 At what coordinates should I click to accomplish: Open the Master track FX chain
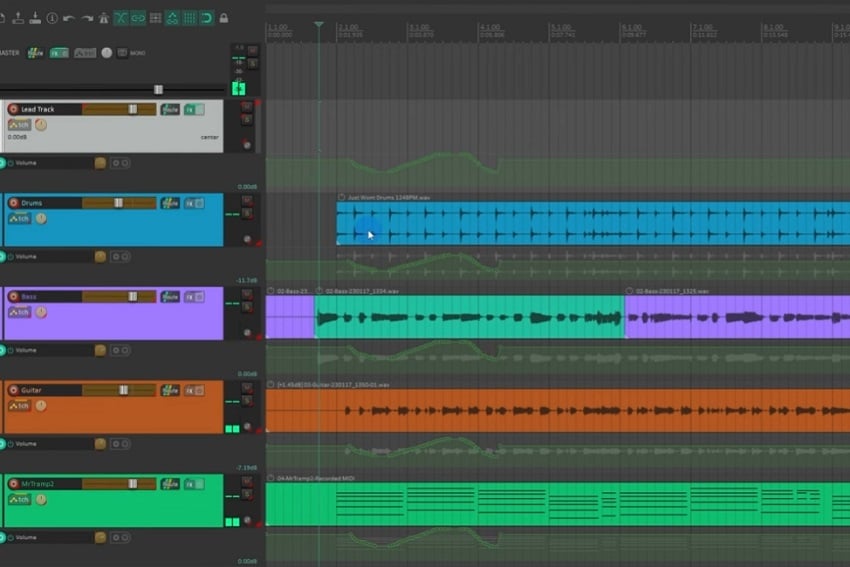pos(59,53)
